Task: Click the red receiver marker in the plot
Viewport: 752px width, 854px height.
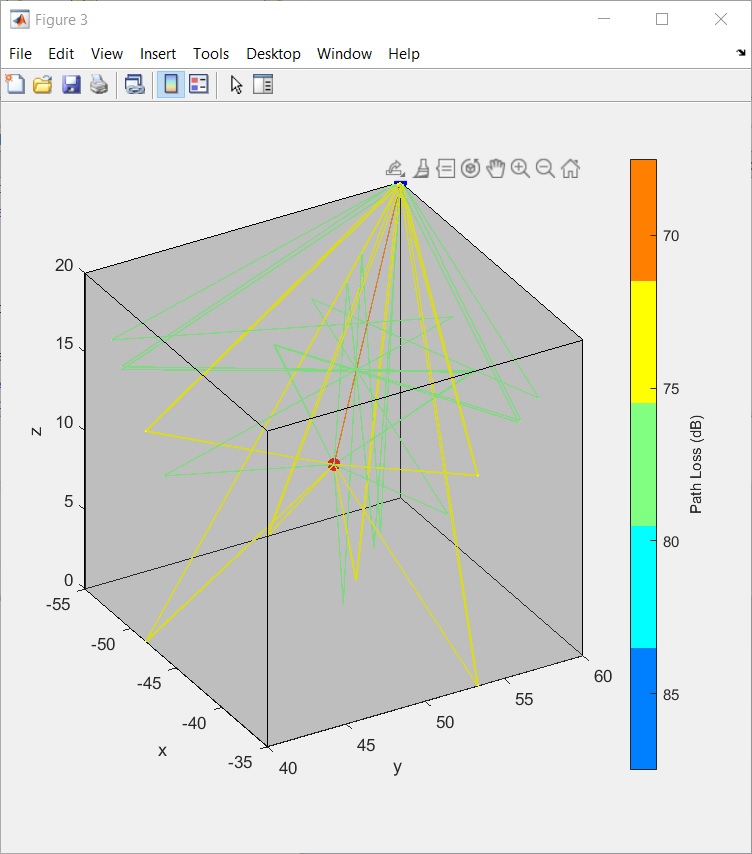Action: pyautogui.click(x=334, y=464)
